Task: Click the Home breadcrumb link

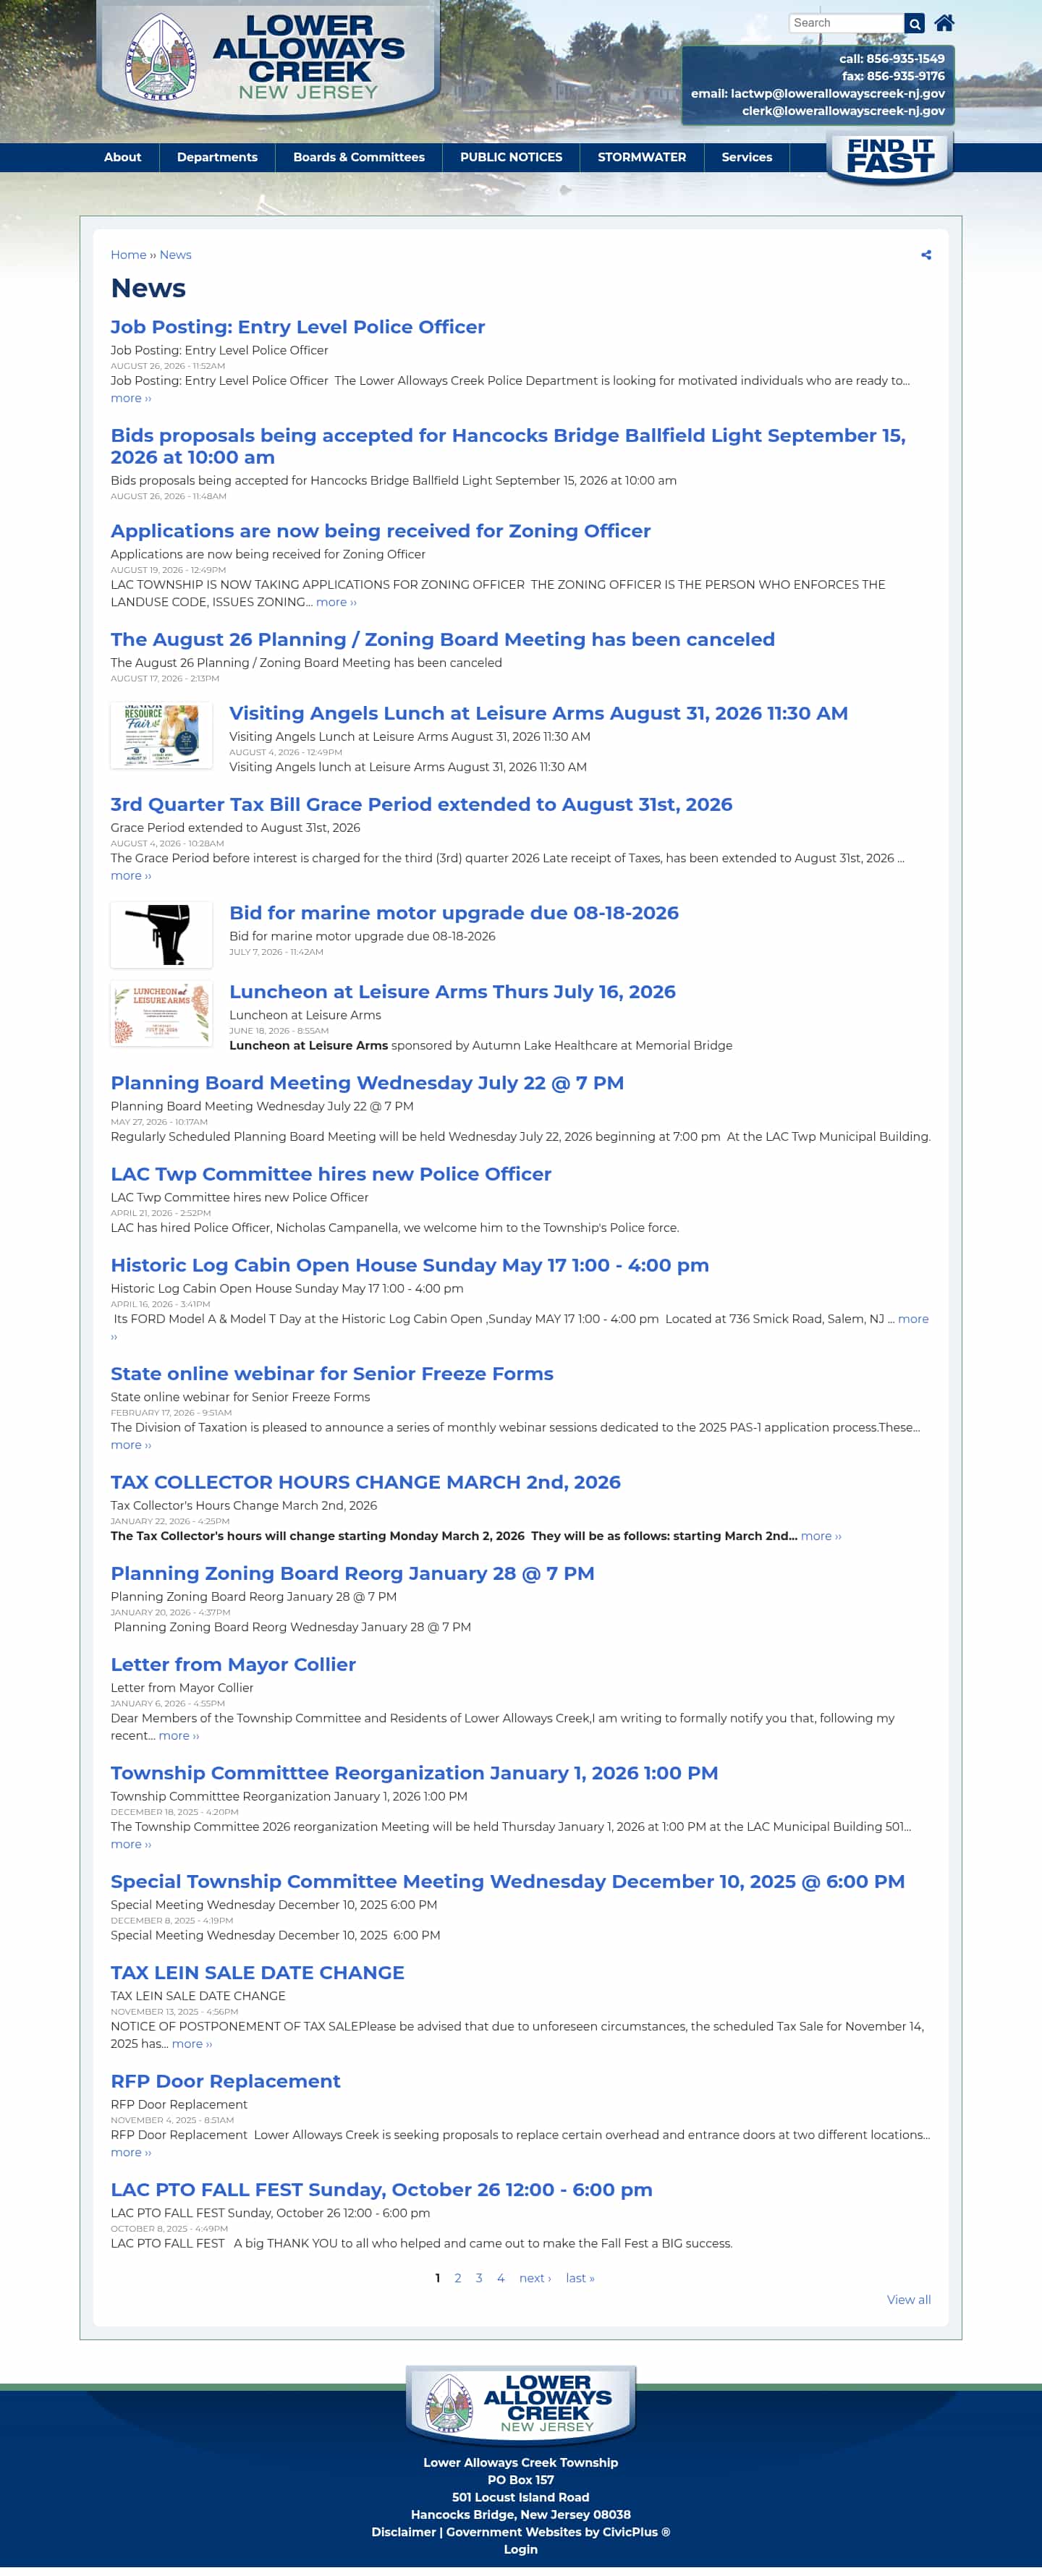Action: [128, 255]
